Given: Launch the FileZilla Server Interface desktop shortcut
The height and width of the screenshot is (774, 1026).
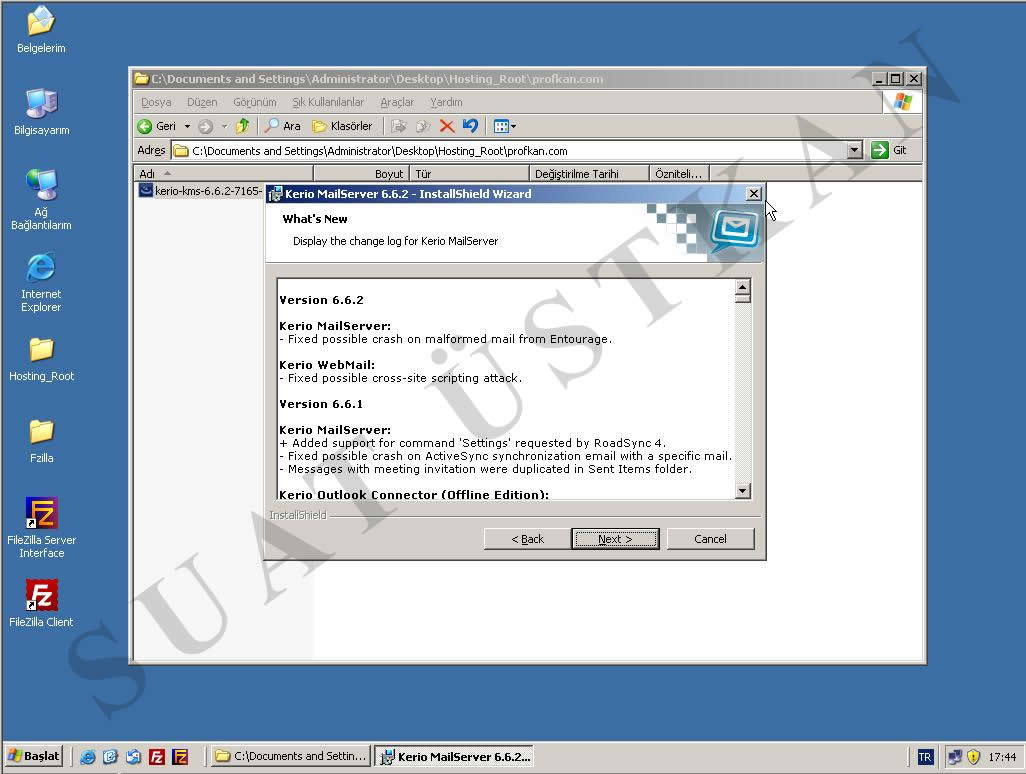Looking at the screenshot, I should click(x=41, y=527).
